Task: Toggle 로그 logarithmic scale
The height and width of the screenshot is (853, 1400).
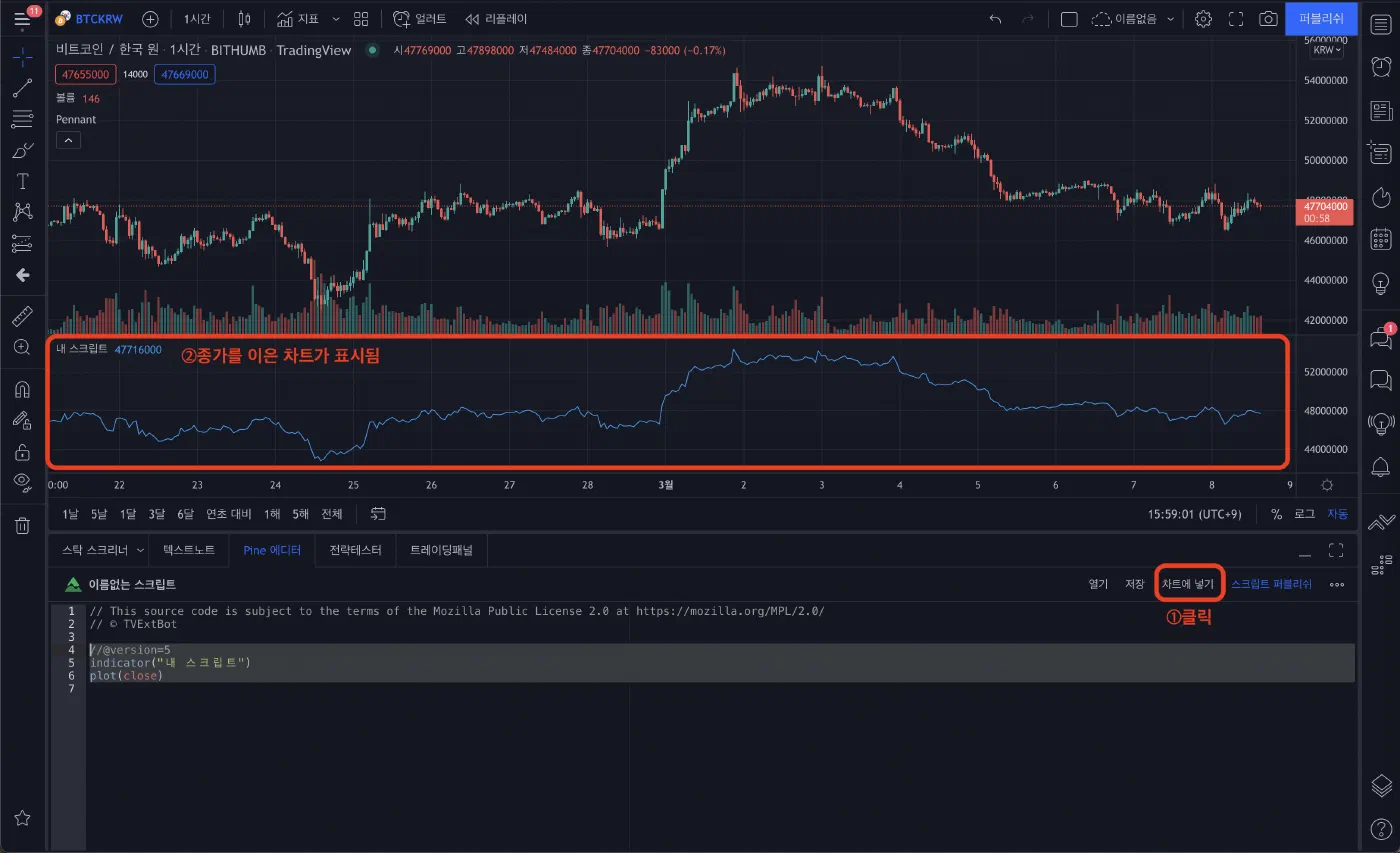Action: (1305, 514)
